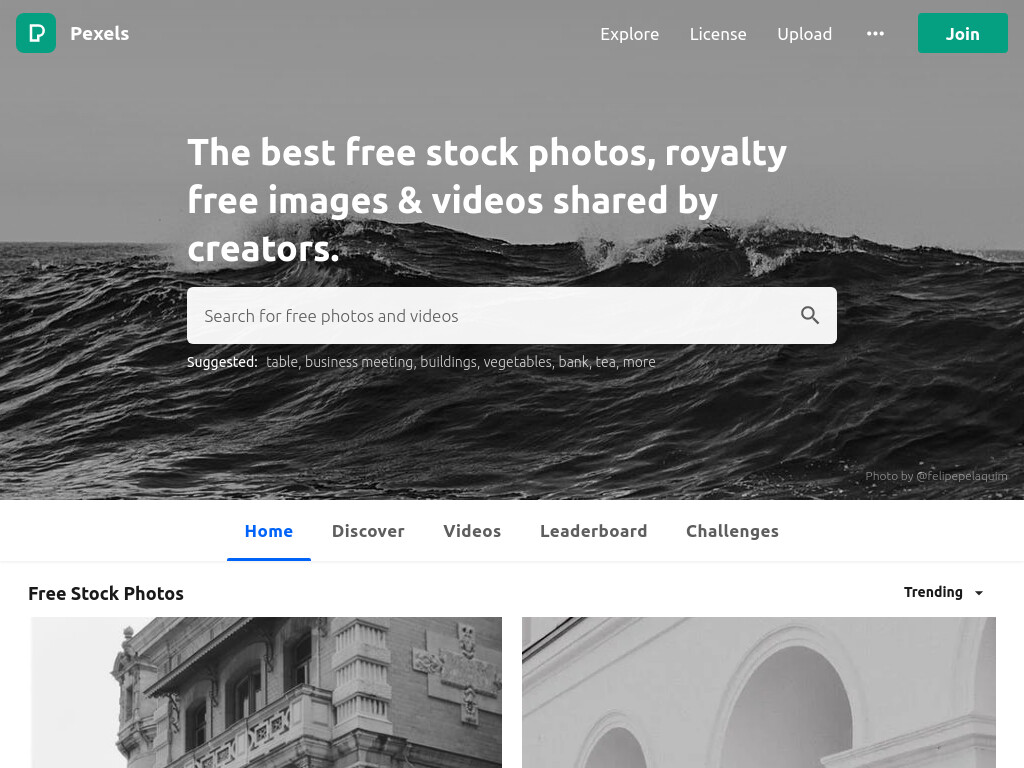The height and width of the screenshot is (768, 1024).
Task: Focus the search photos and videos field
Action: 496,315
